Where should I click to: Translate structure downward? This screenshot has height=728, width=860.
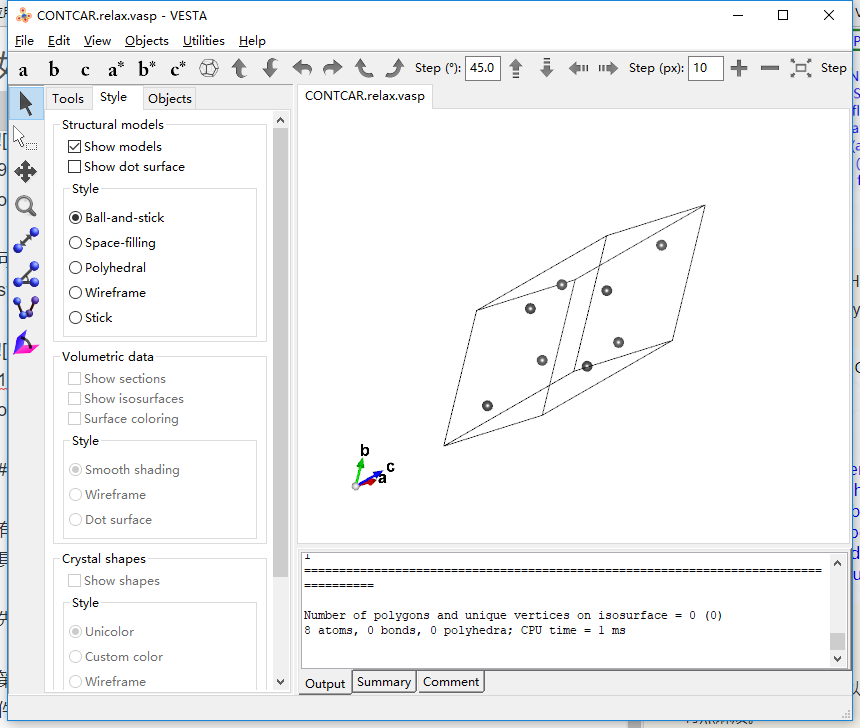coord(546,69)
